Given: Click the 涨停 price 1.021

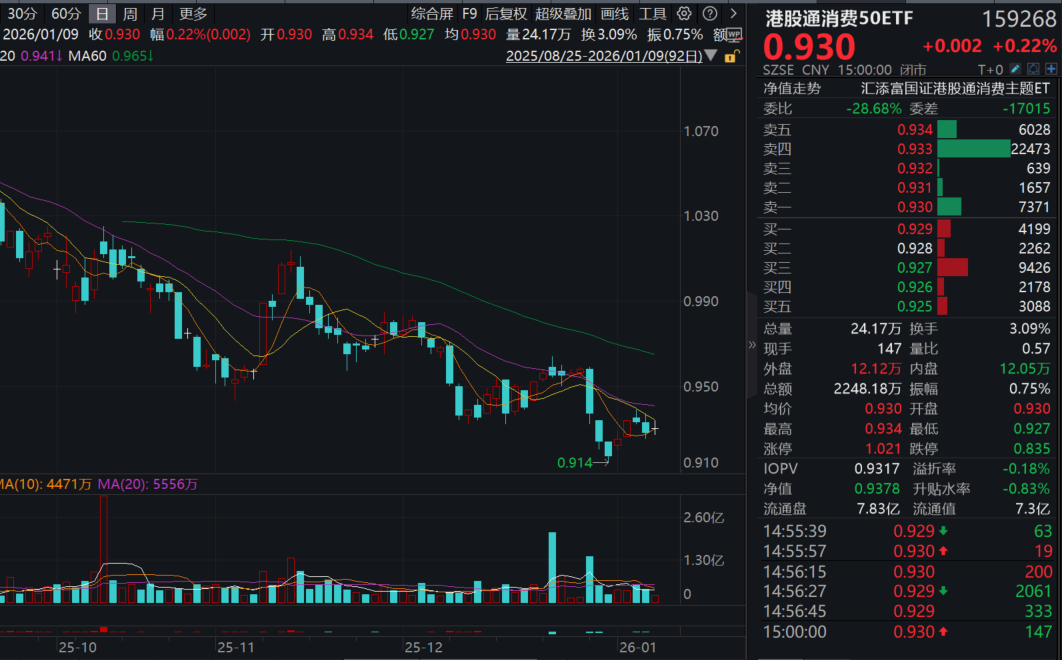Looking at the screenshot, I should tap(883, 449).
